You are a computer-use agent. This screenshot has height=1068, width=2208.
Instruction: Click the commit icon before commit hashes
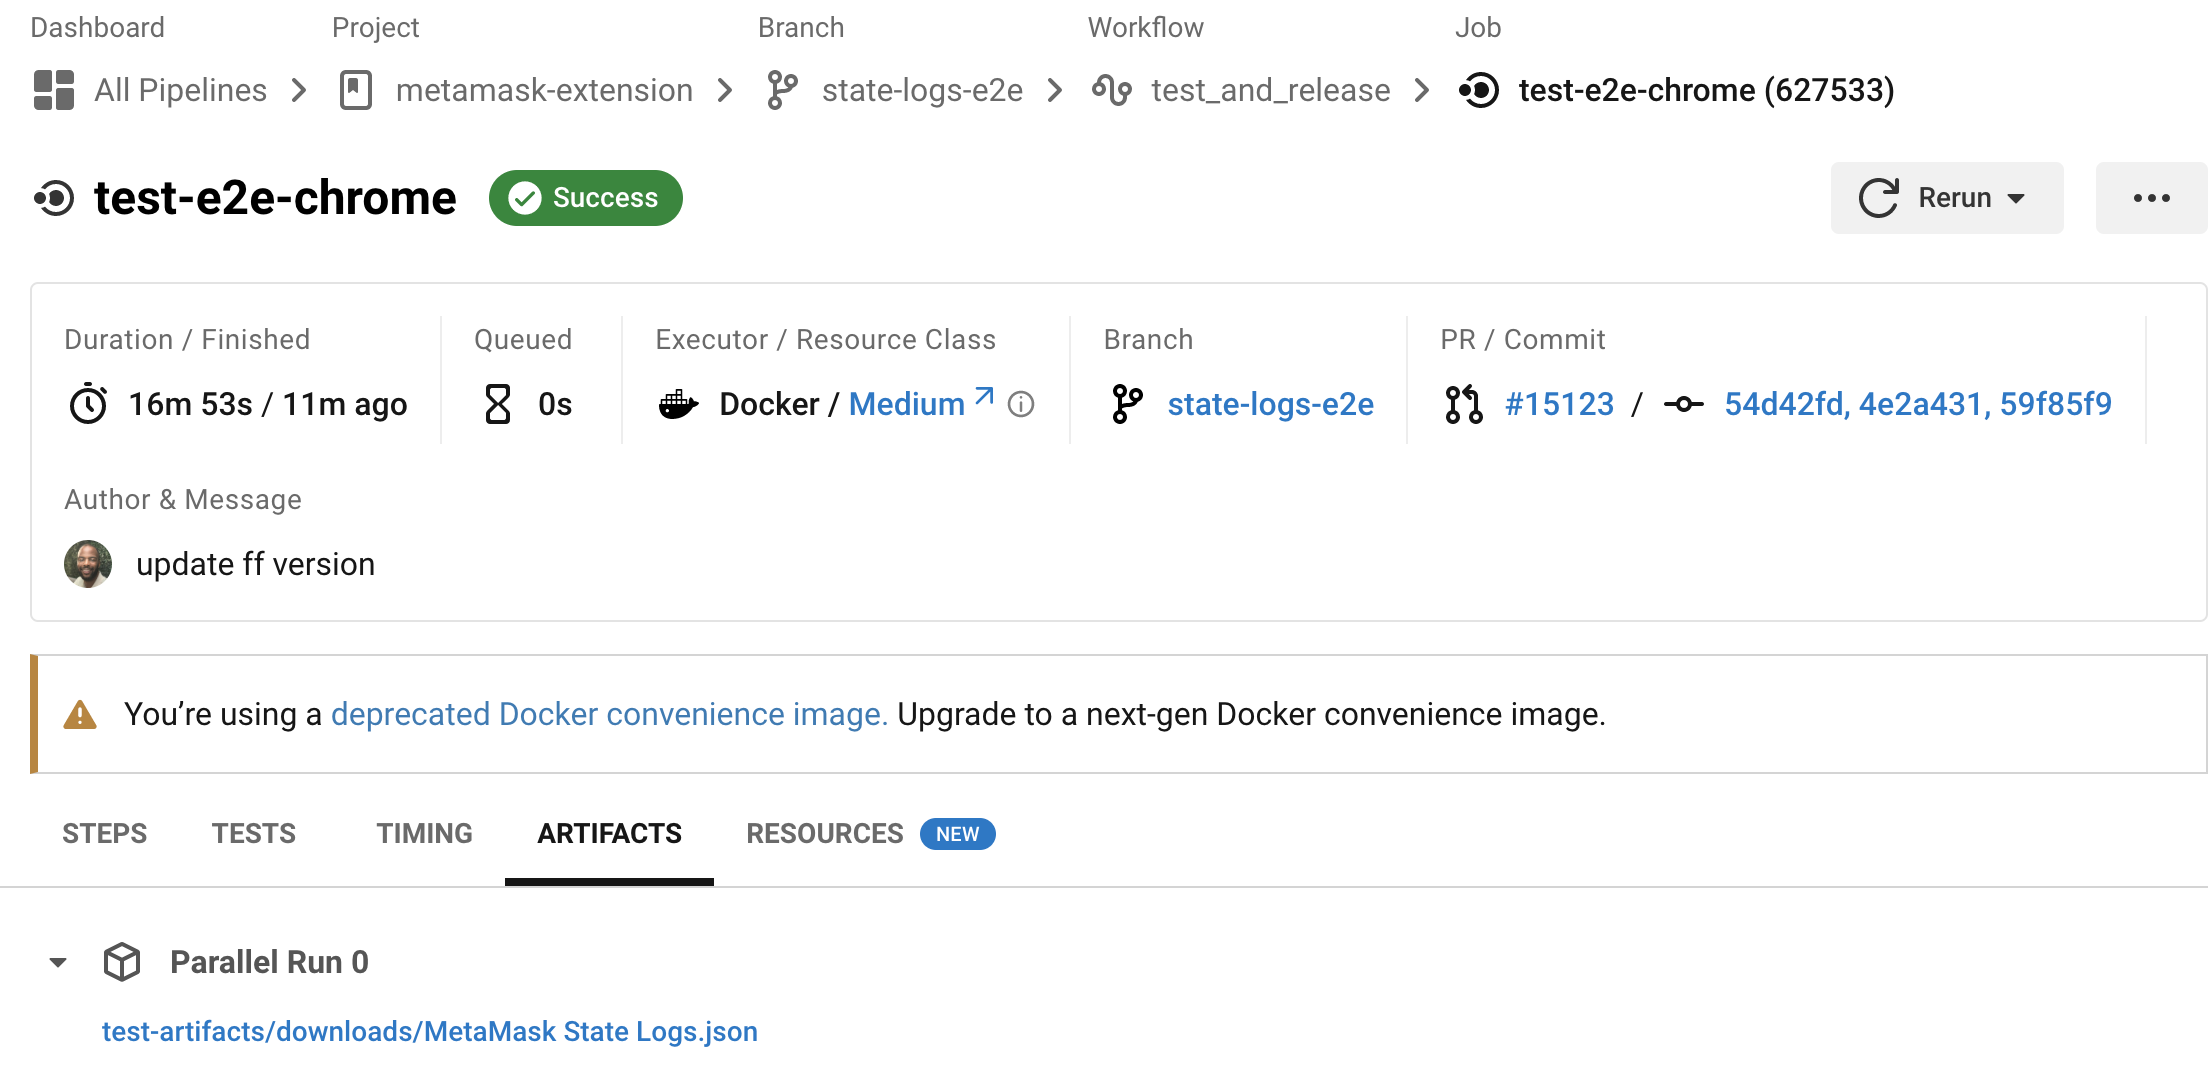[x=1684, y=404]
